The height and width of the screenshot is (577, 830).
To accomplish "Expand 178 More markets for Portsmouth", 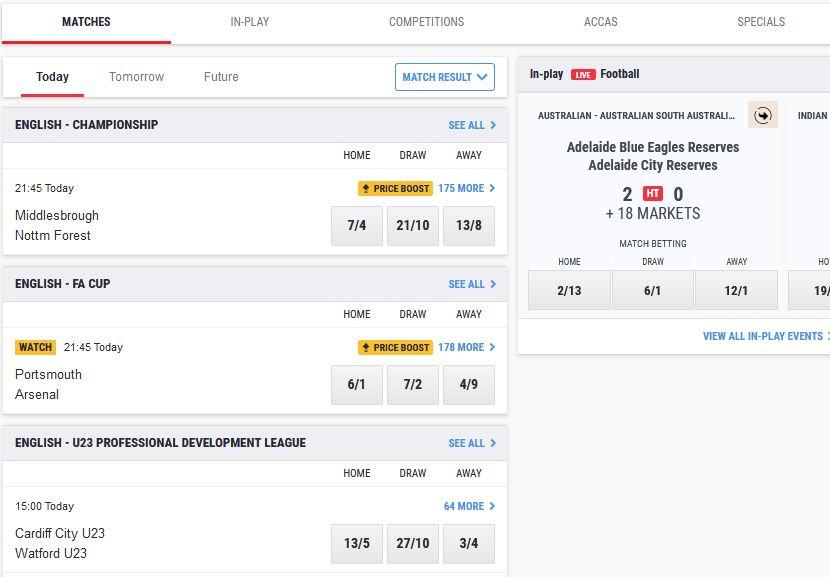I will (x=466, y=347).
